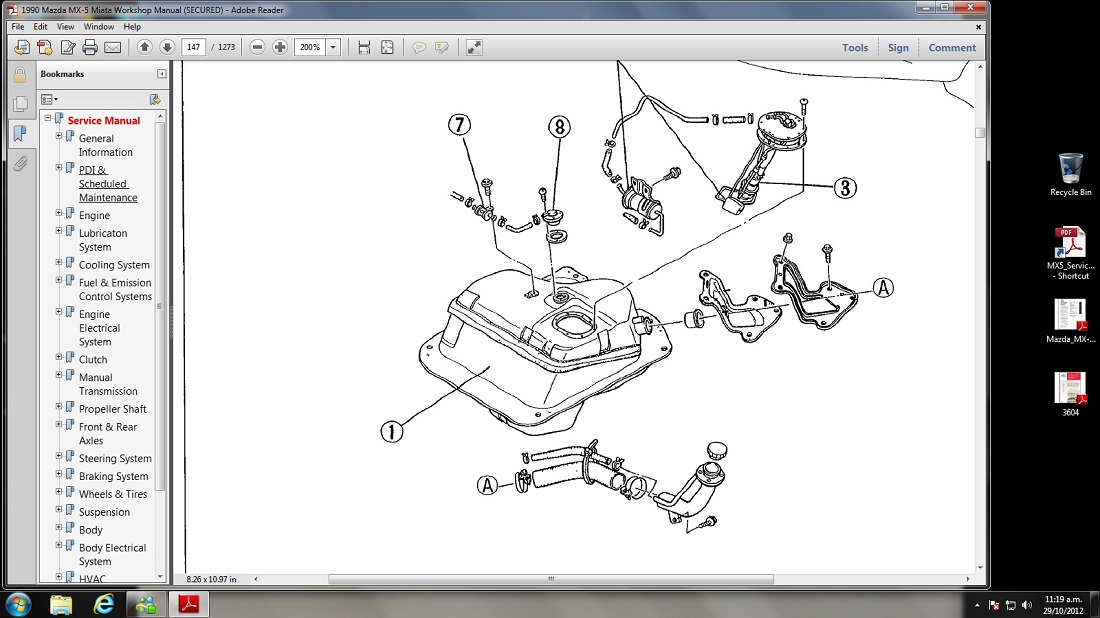Launch Internet Explorer from taskbar

click(104, 604)
